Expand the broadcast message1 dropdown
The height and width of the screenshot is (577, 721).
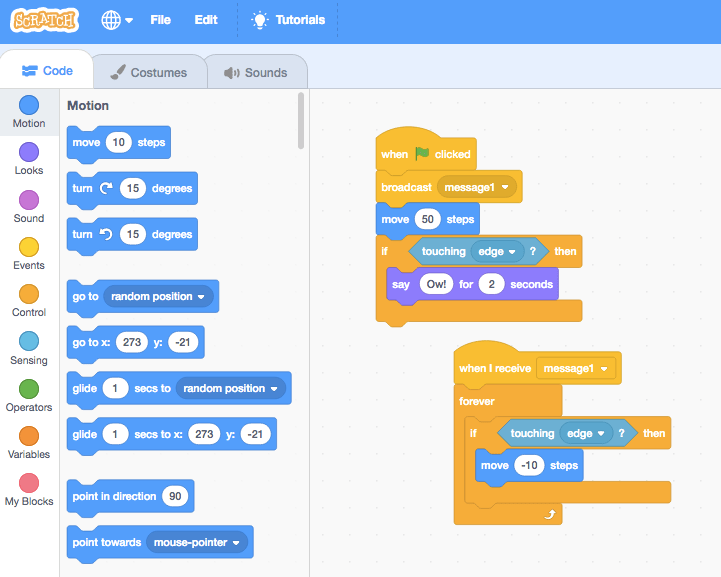[478, 187]
